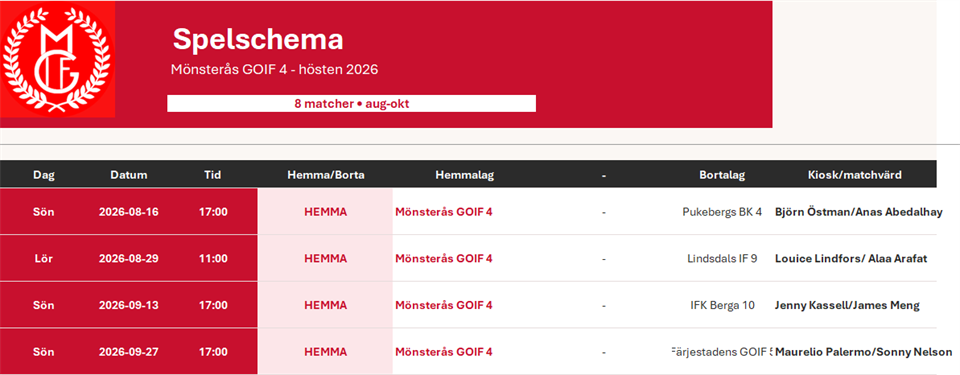This screenshot has width=960, height=375.
Task: Click the Hemma/Borta column header
Action: tap(326, 175)
